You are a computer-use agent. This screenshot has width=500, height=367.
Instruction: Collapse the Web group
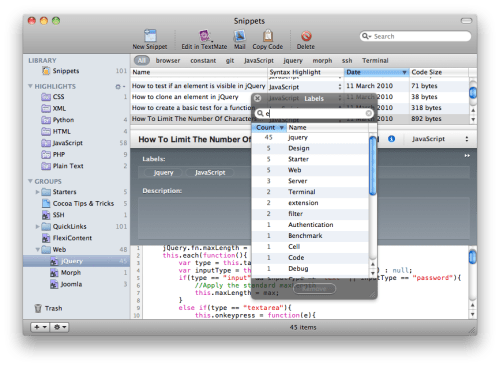click(38, 250)
